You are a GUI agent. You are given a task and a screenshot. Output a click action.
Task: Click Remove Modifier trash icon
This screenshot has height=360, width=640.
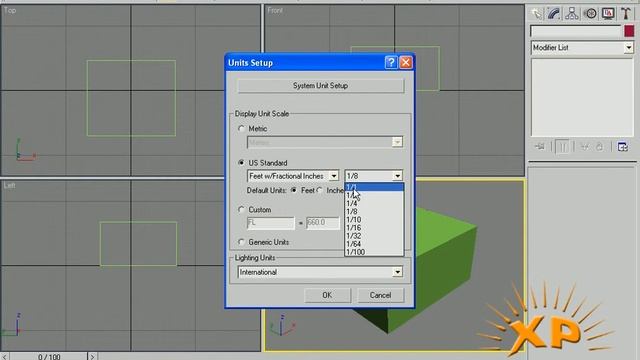click(599, 147)
